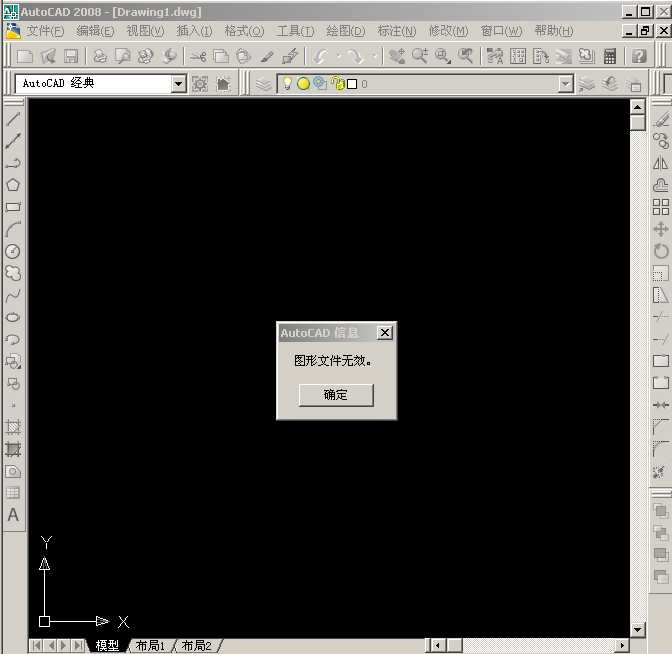Select the Ellipse draw tool

(x=13, y=317)
